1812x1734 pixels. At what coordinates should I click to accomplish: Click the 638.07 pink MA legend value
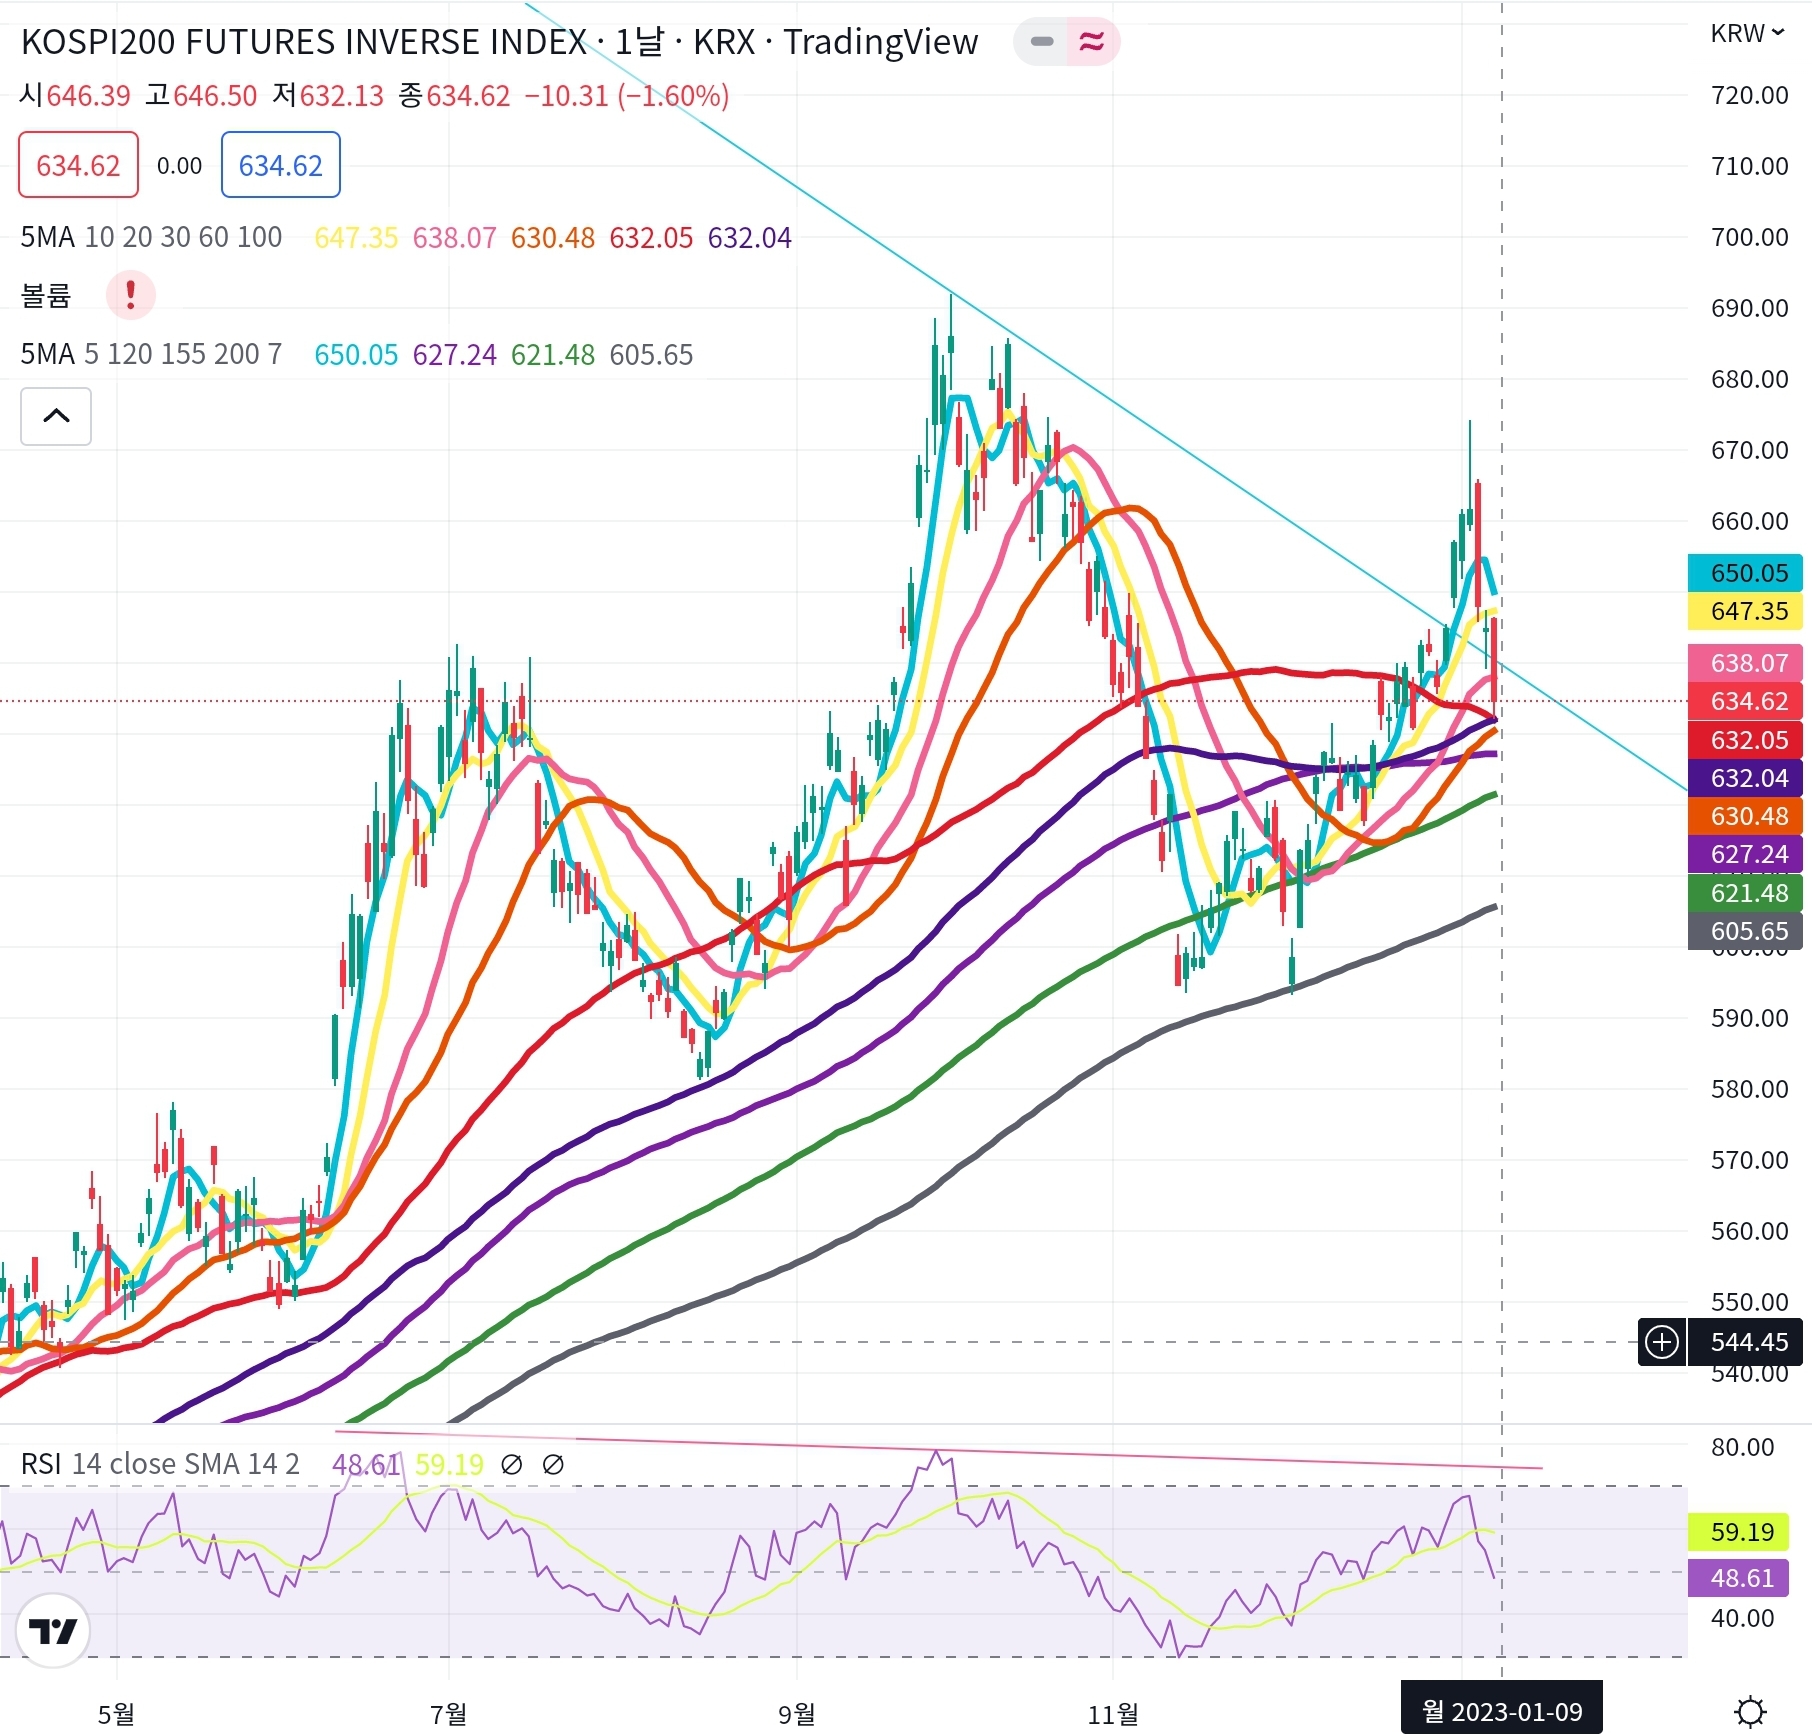pyautogui.click(x=454, y=237)
